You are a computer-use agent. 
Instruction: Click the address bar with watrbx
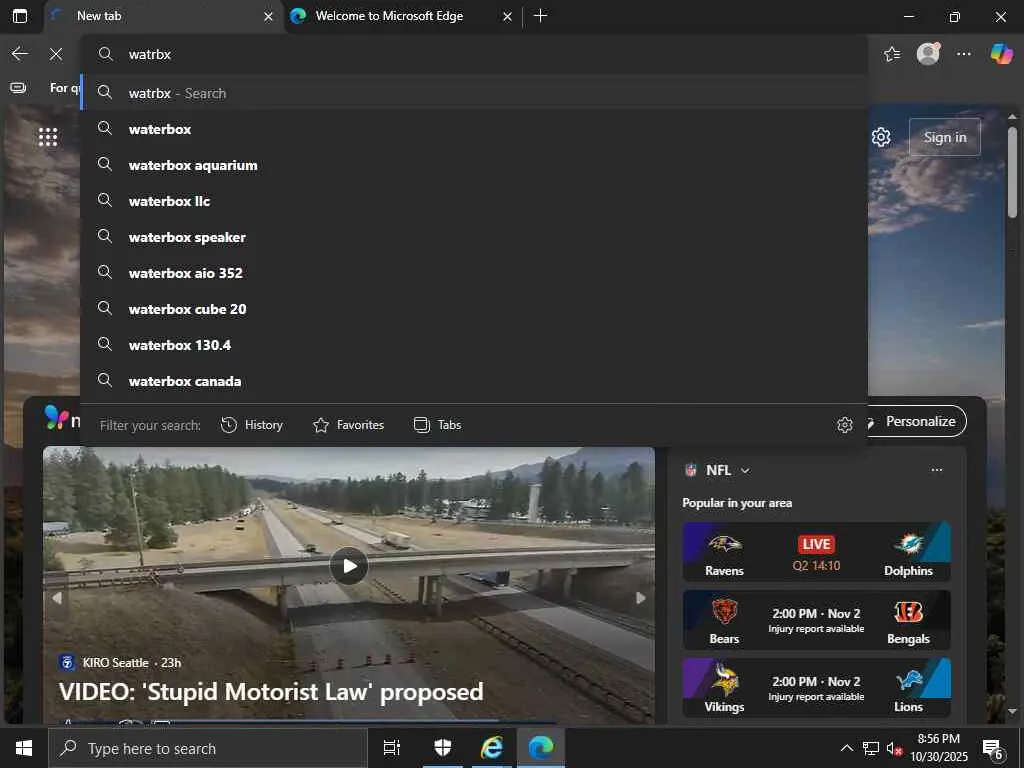pyautogui.click(x=474, y=54)
